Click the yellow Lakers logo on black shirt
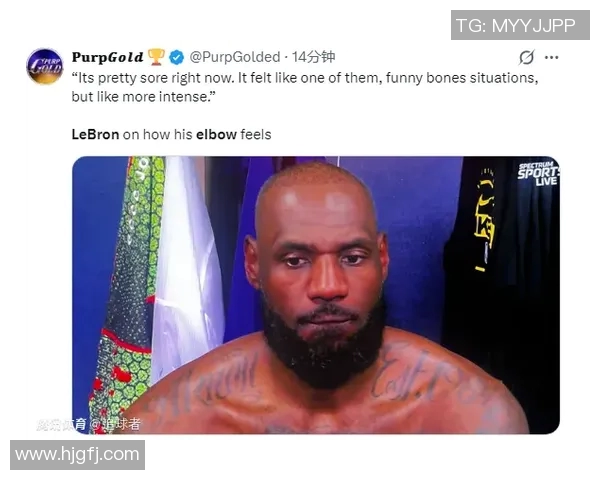 click(x=485, y=220)
